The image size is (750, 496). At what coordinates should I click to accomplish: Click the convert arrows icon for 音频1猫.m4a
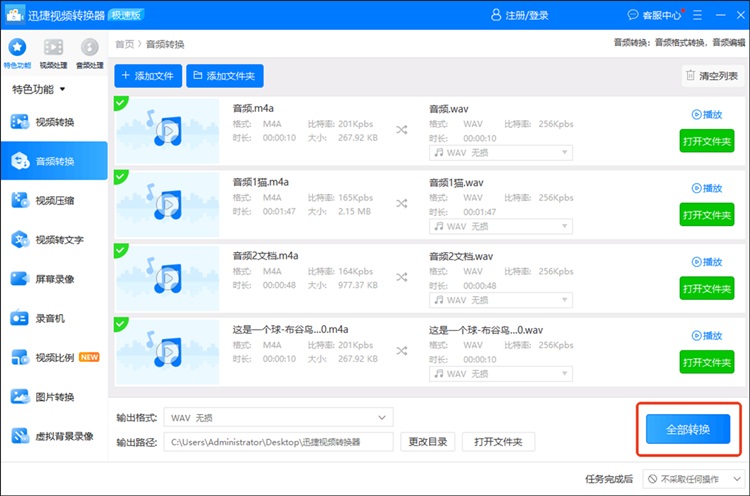[x=402, y=203]
